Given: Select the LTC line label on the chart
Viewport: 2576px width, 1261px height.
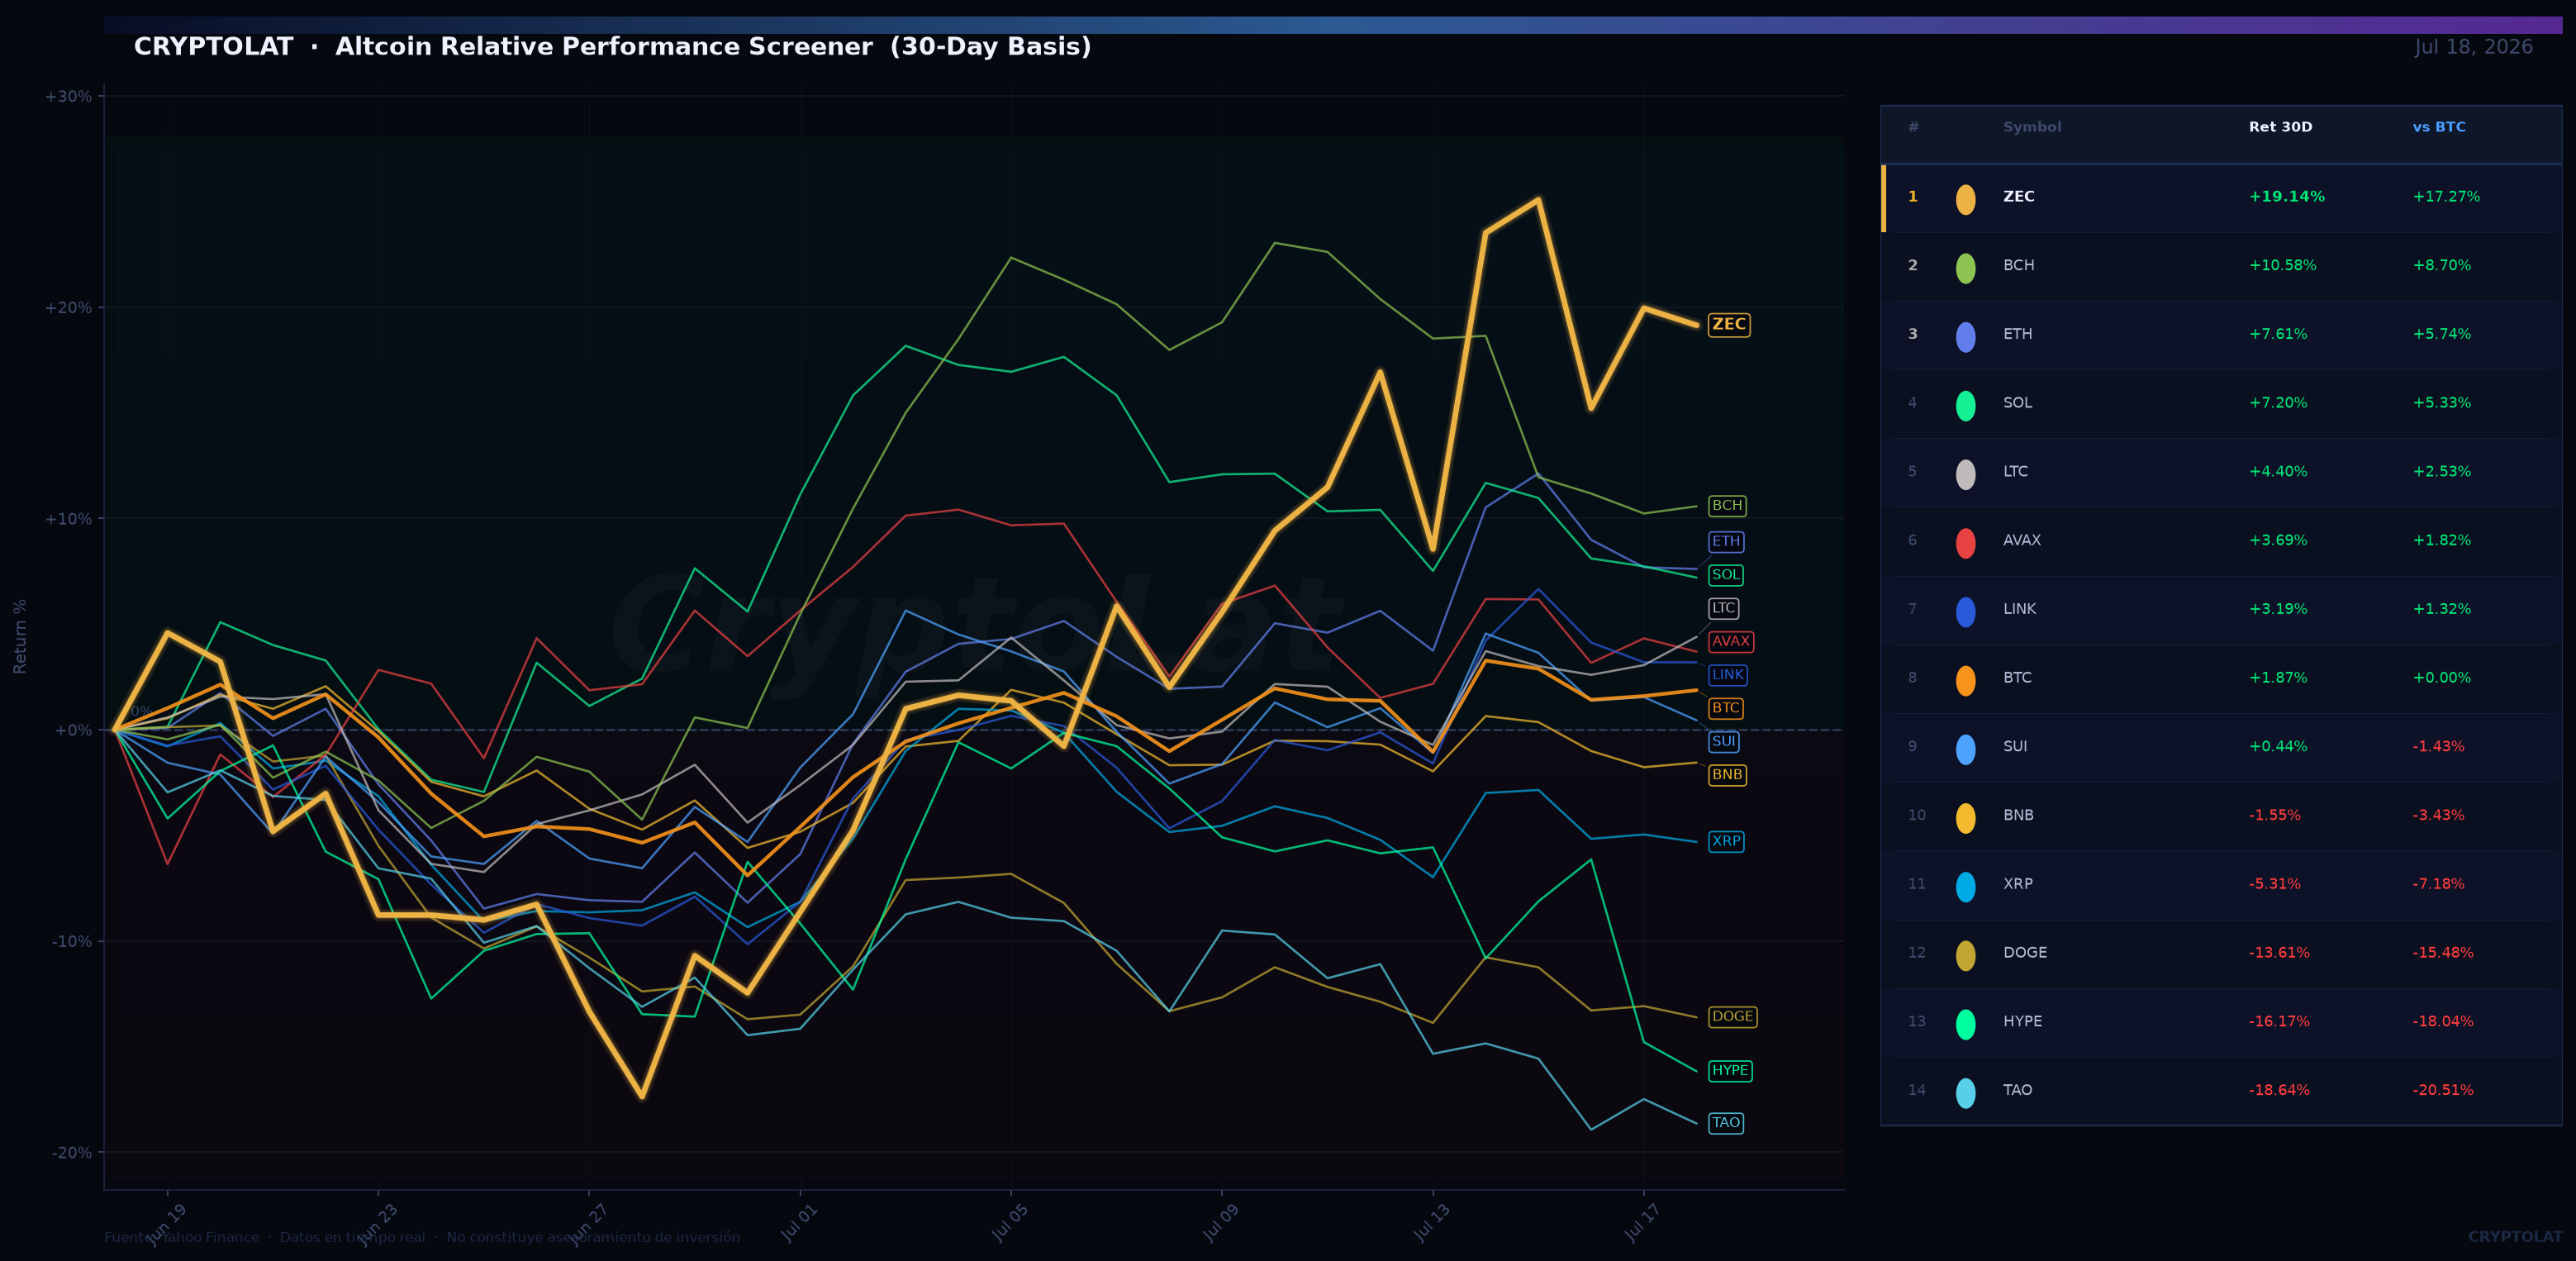Looking at the screenshot, I should coord(1723,608).
